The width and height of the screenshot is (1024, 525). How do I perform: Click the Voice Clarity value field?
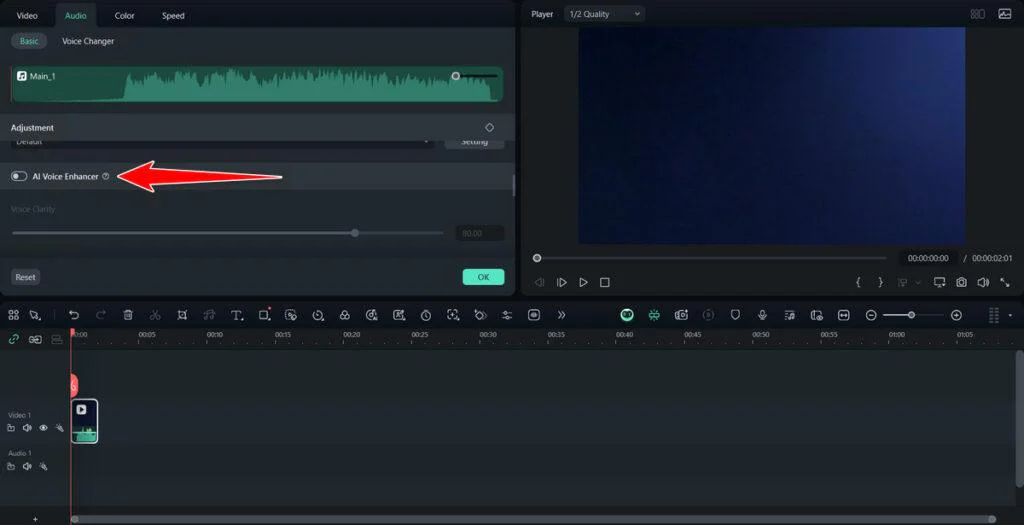coord(479,233)
